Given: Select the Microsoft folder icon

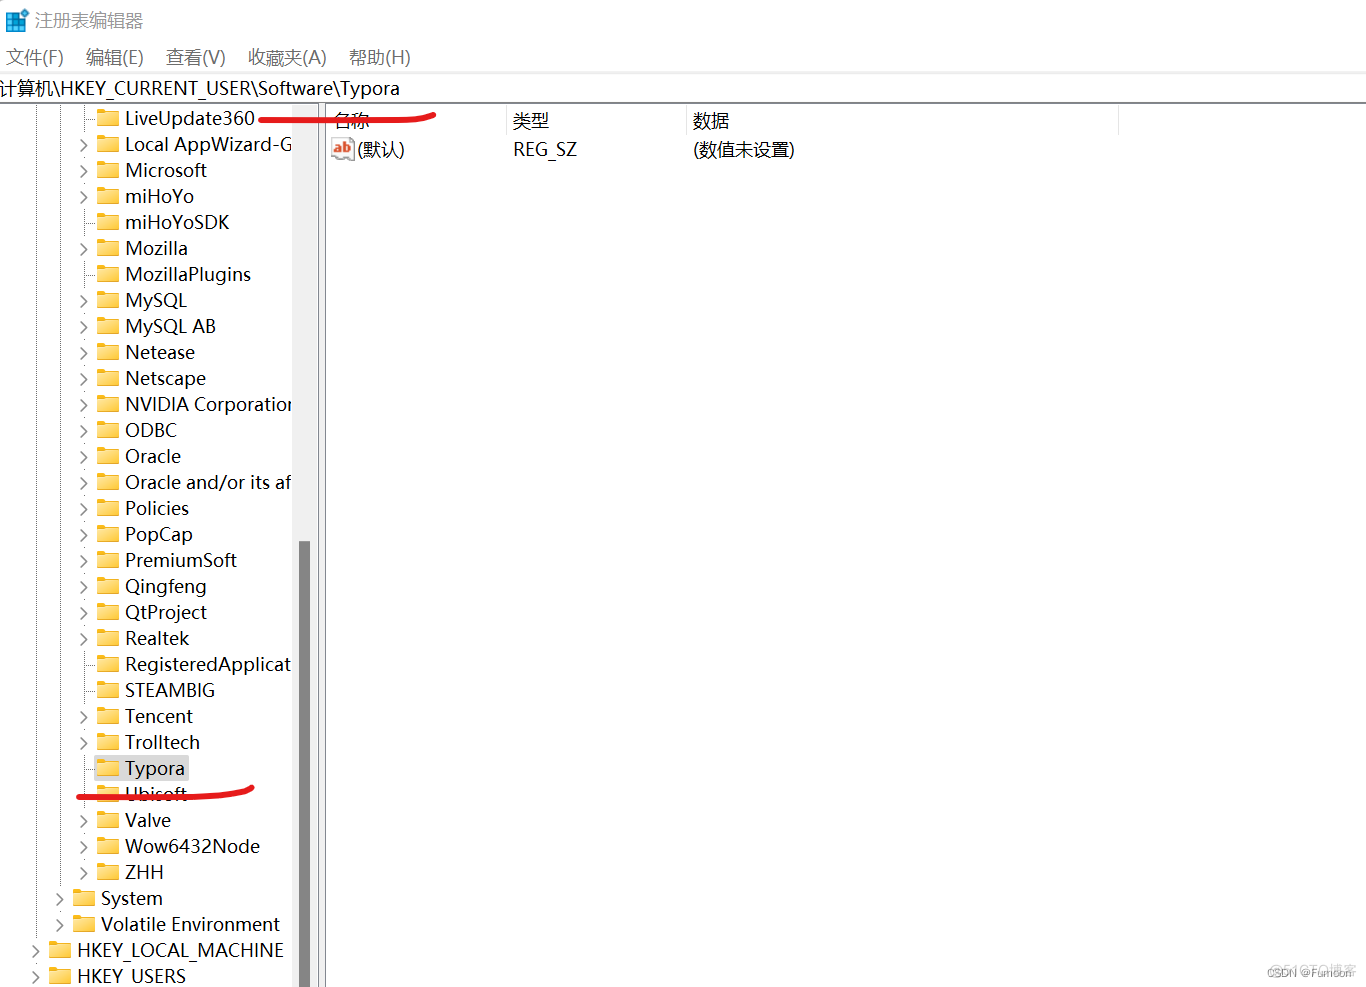Looking at the screenshot, I should (x=108, y=170).
